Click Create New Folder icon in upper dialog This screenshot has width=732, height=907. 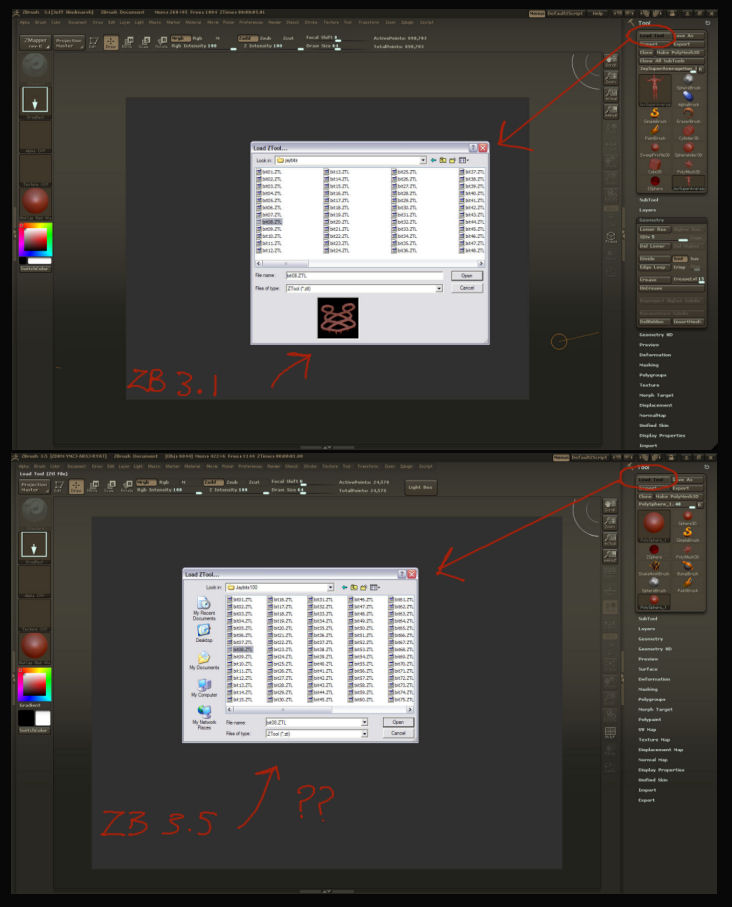coord(453,160)
